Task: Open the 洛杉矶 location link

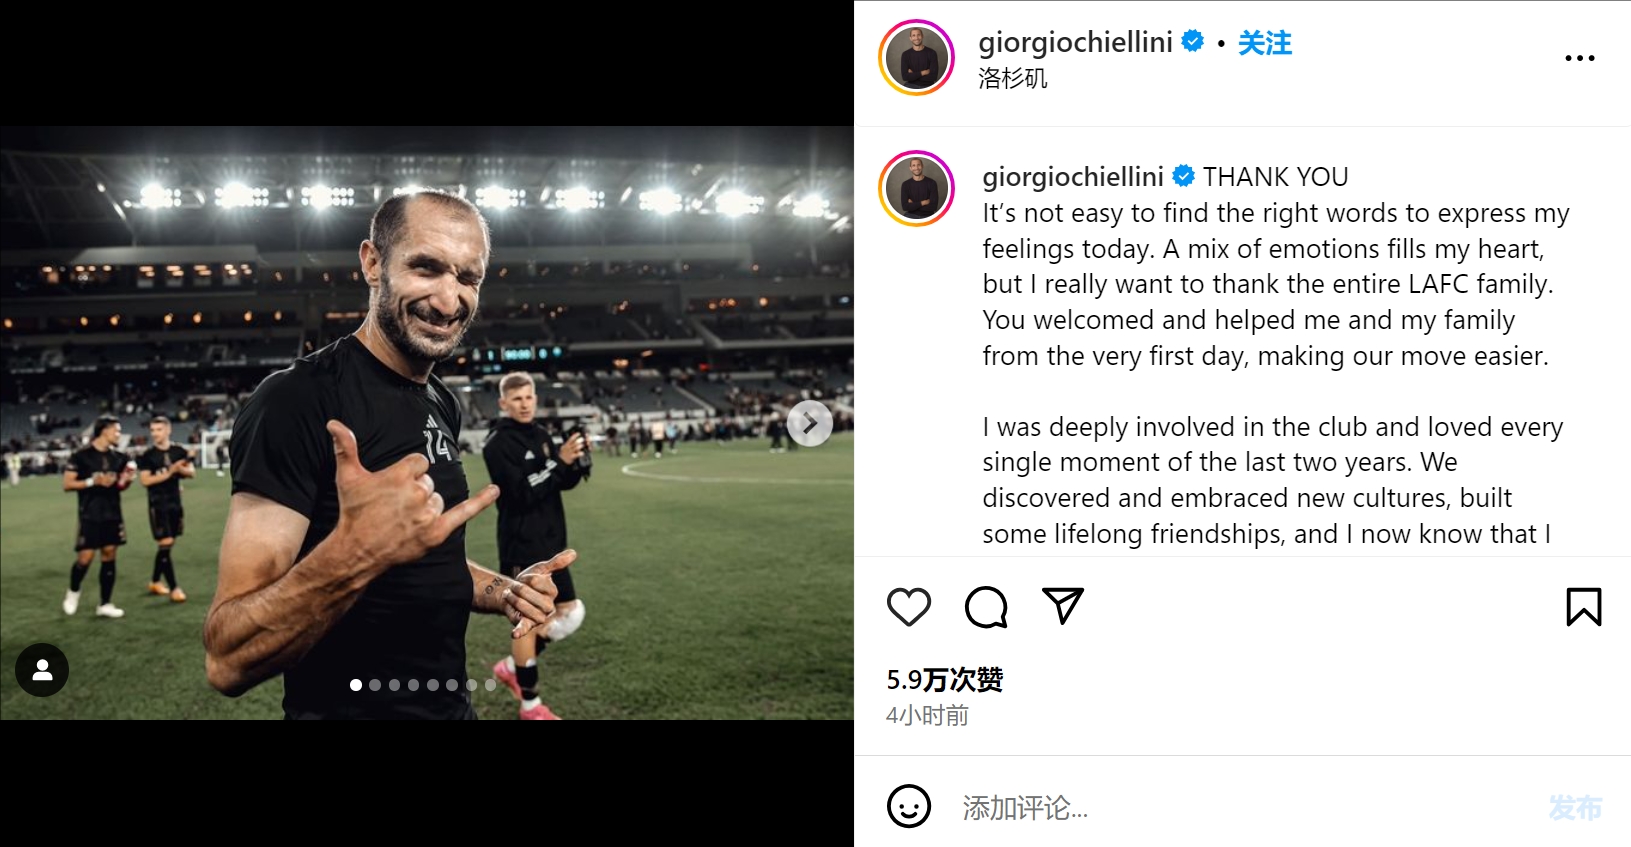Action: click(1012, 79)
